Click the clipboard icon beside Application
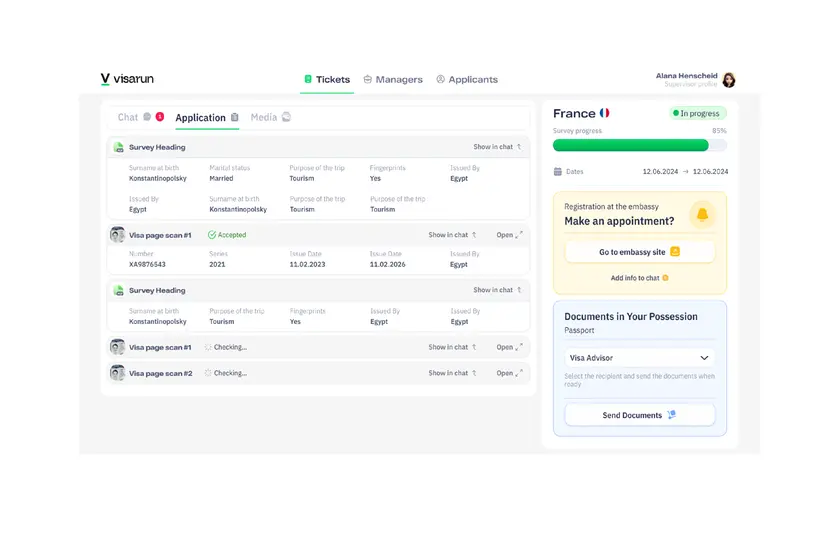The height and width of the screenshot is (559, 838). click(x=235, y=117)
